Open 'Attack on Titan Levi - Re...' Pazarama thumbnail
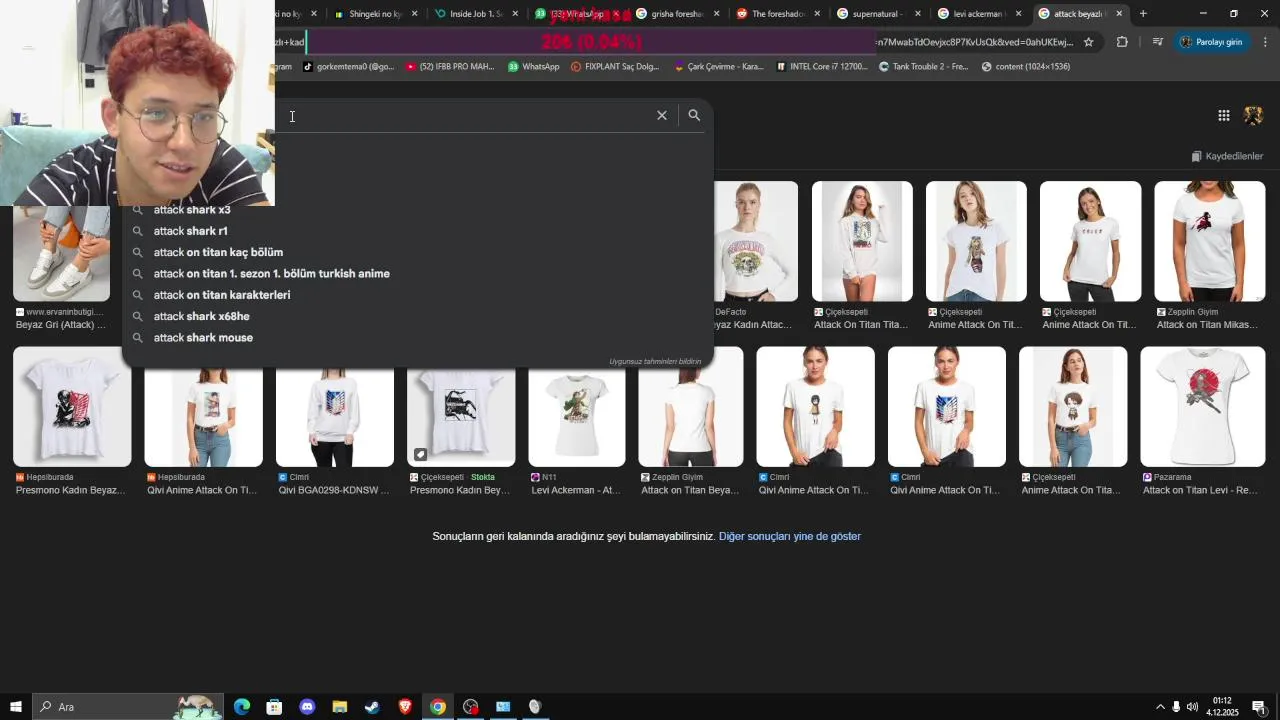The height and width of the screenshot is (720, 1280). point(1202,407)
